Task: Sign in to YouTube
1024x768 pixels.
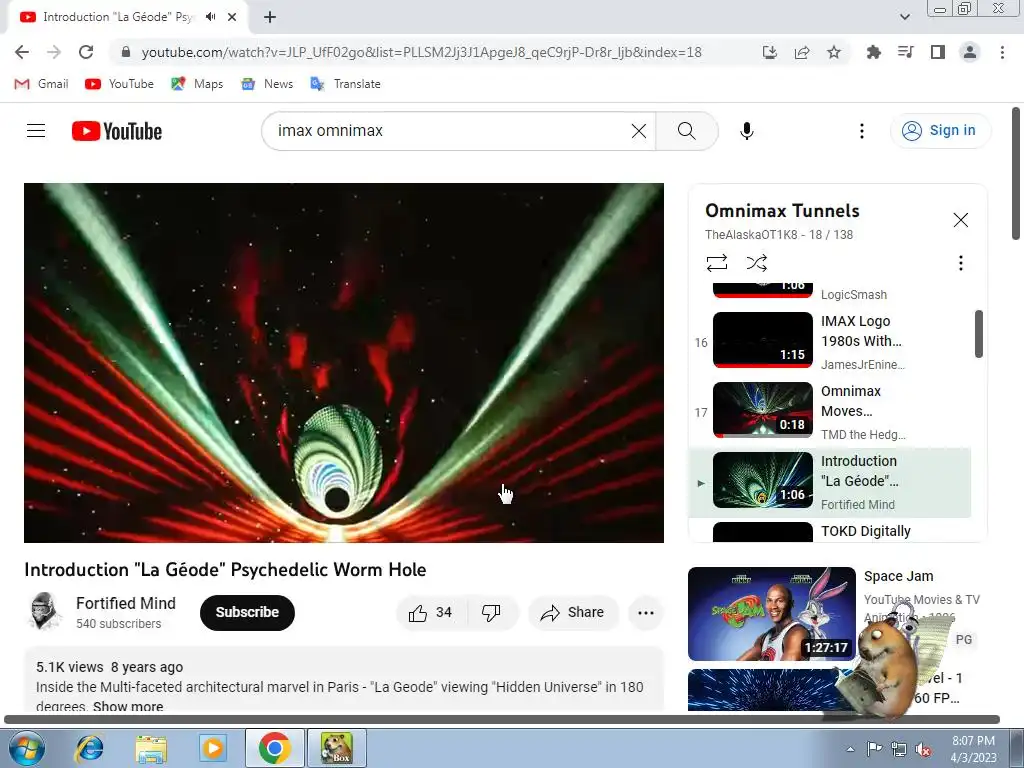Action: point(939,131)
